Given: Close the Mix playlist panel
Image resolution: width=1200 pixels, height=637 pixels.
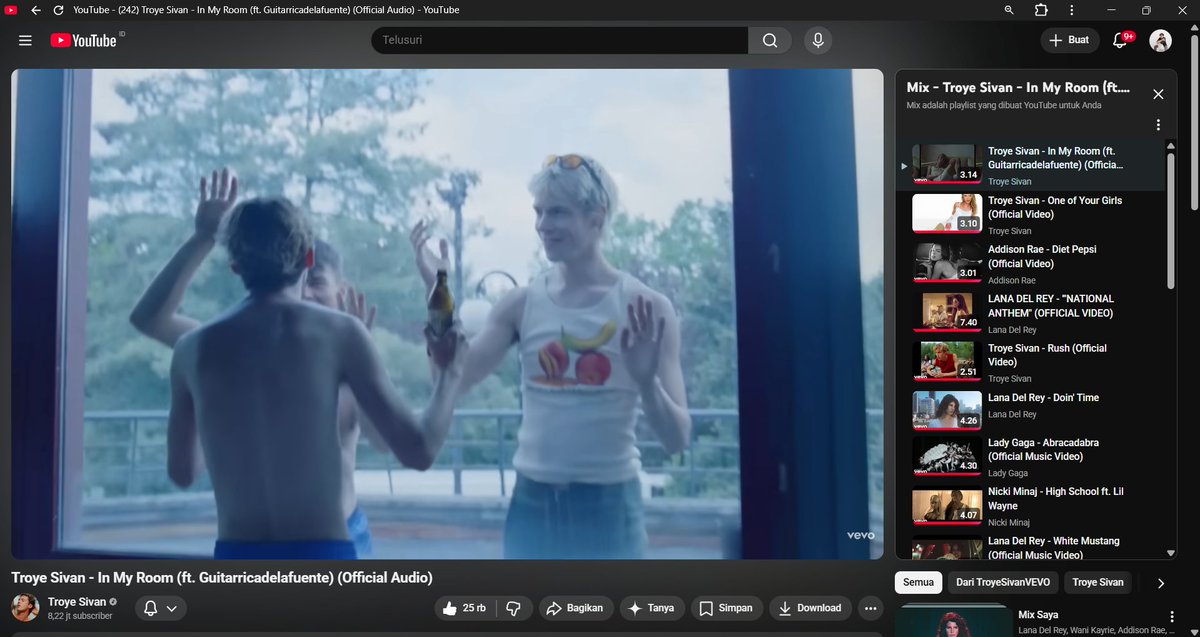Looking at the screenshot, I should 1158,94.
